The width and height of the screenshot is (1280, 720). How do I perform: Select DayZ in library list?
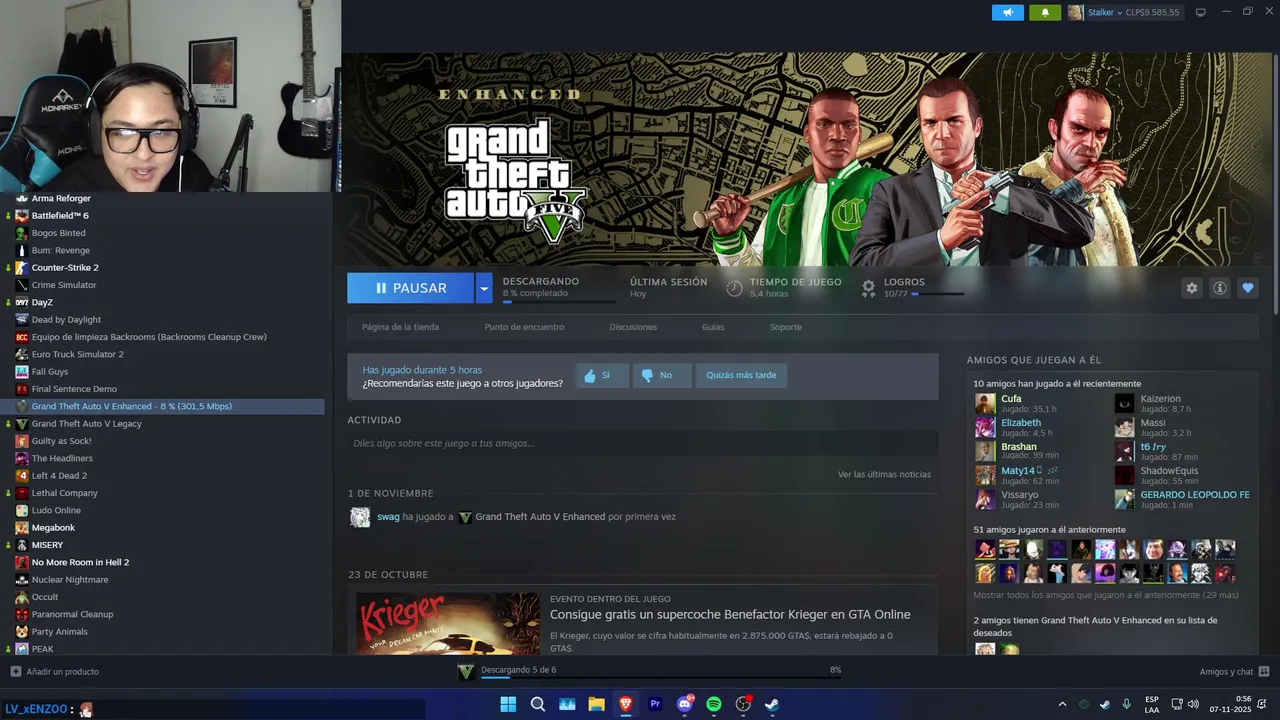click(x=42, y=303)
